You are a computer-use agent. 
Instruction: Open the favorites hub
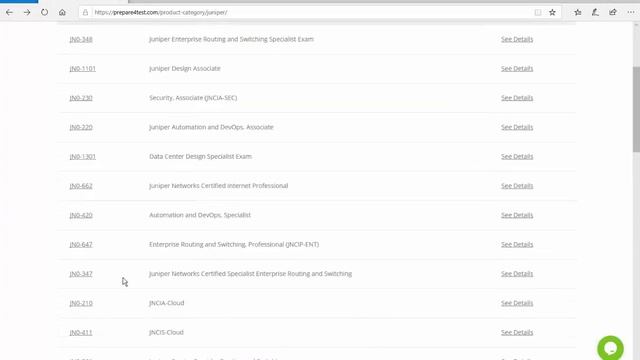(578, 12)
